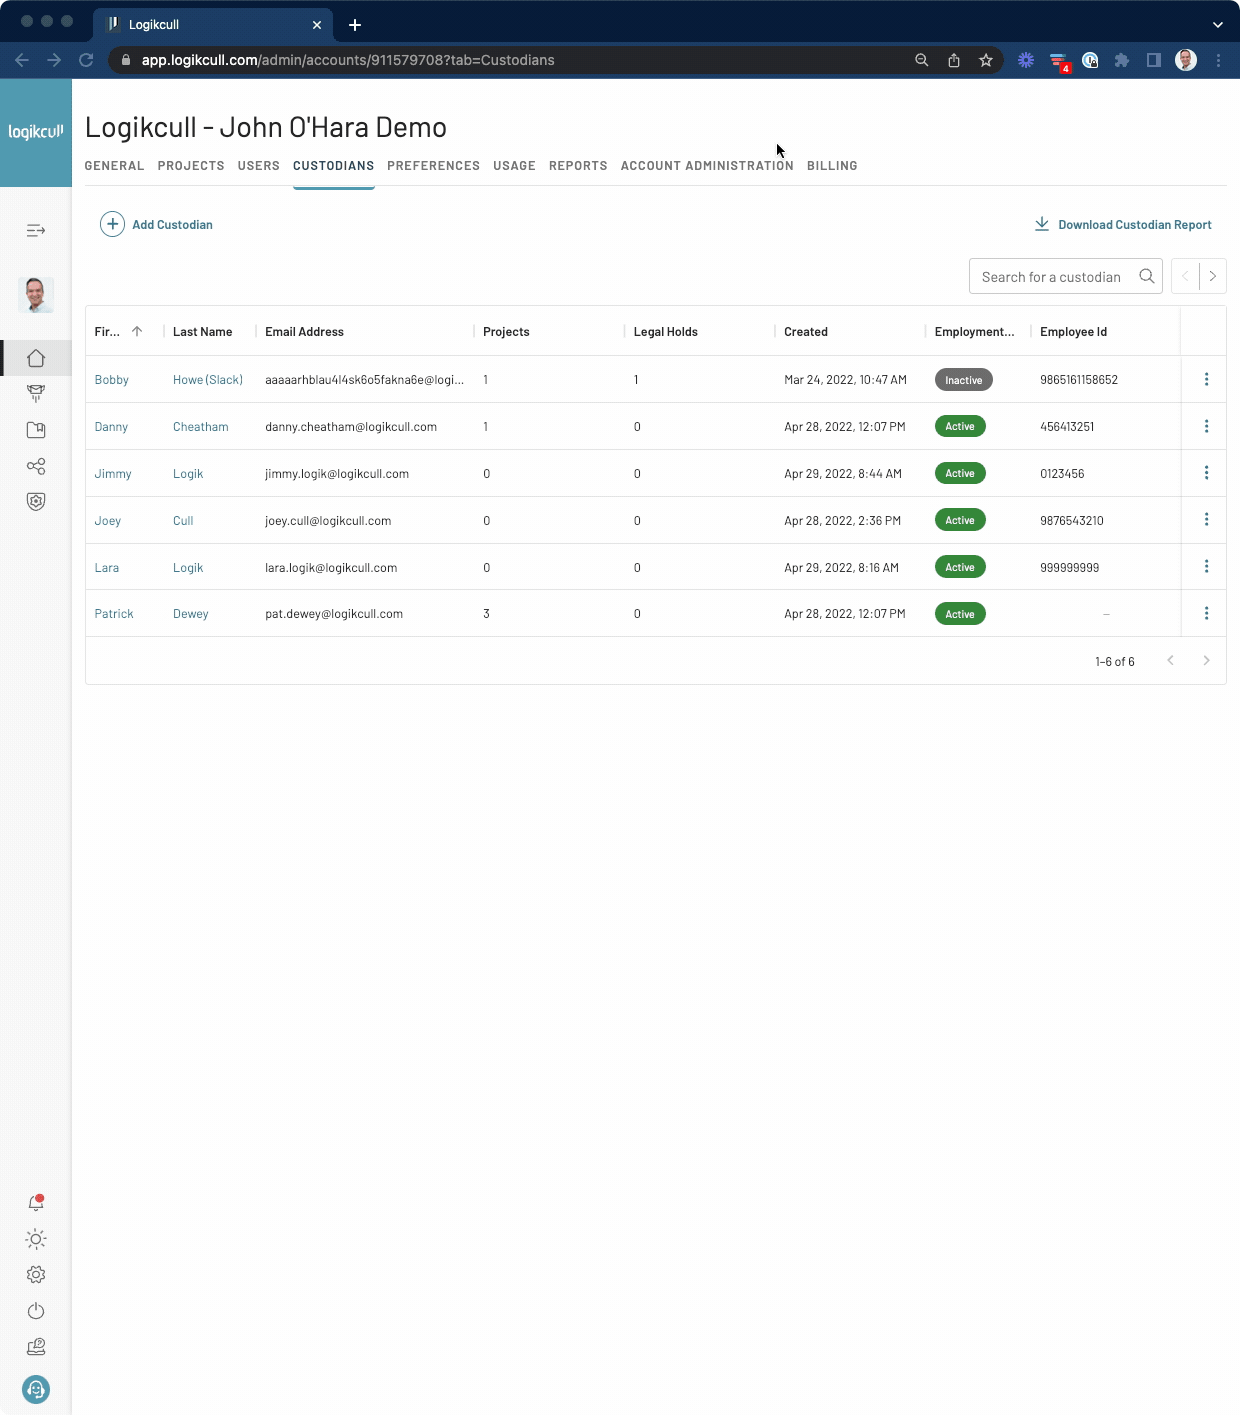Open the filter funnel icon in sidebar
1240x1415 pixels.
pyautogui.click(x=36, y=394)
